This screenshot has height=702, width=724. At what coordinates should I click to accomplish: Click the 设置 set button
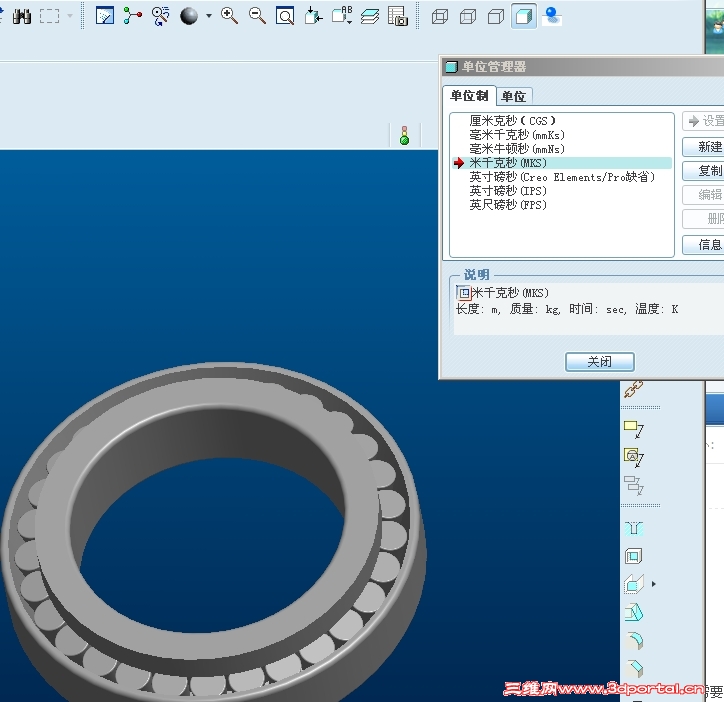(x=703, y=121)
